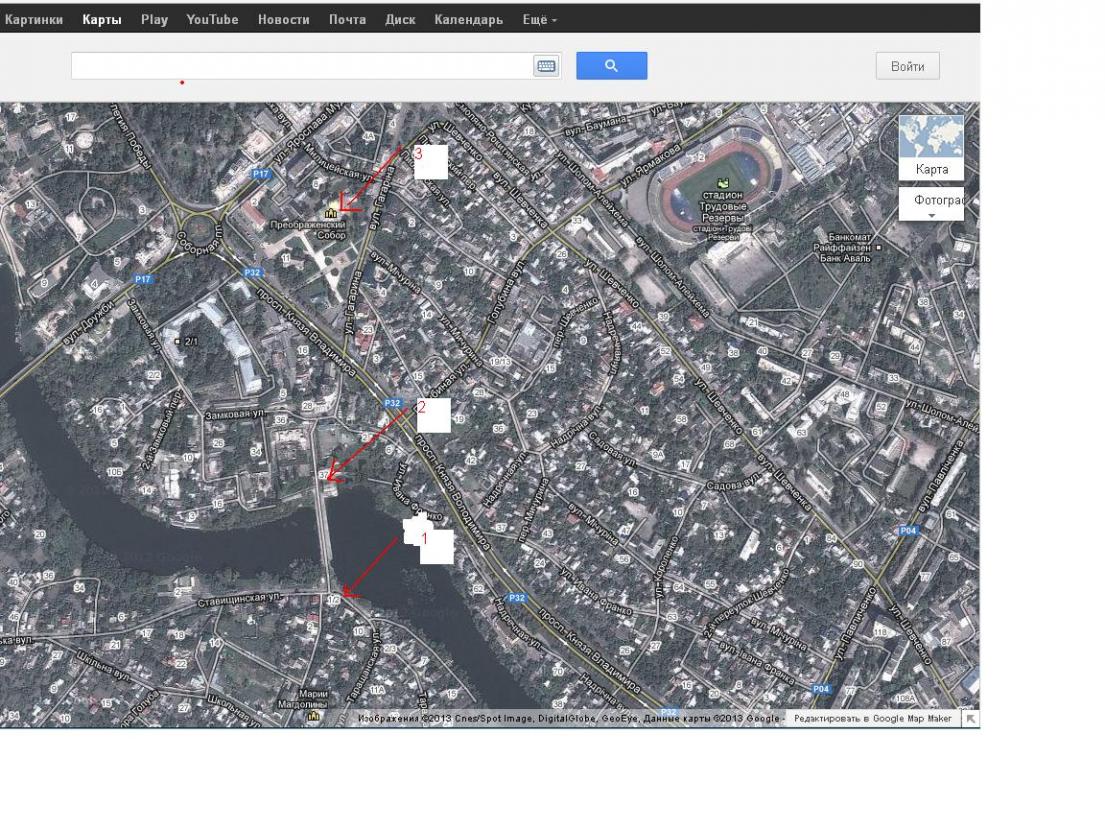Click the blue search magnifier button

coord(611,66)
